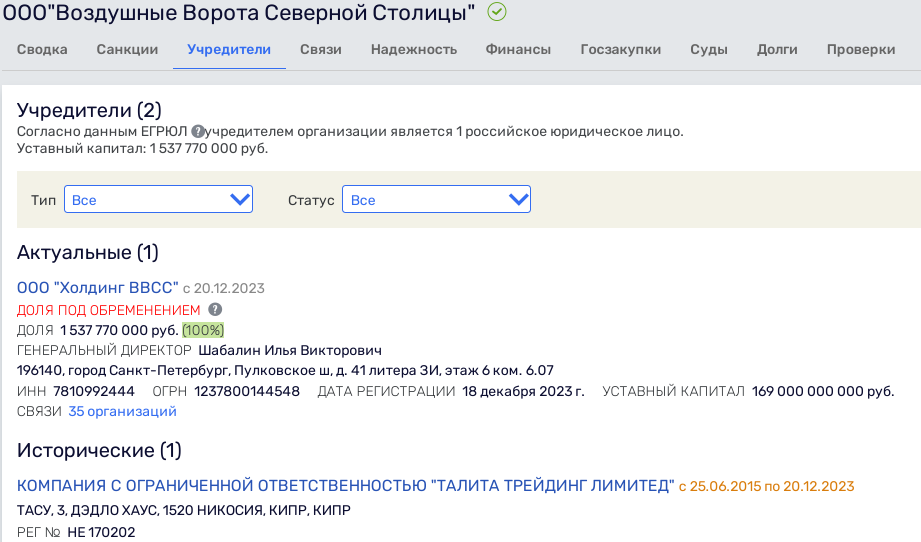Open the Тип dropdown
This screenshot has height=542, width=921.
click(x=159, y=200)
